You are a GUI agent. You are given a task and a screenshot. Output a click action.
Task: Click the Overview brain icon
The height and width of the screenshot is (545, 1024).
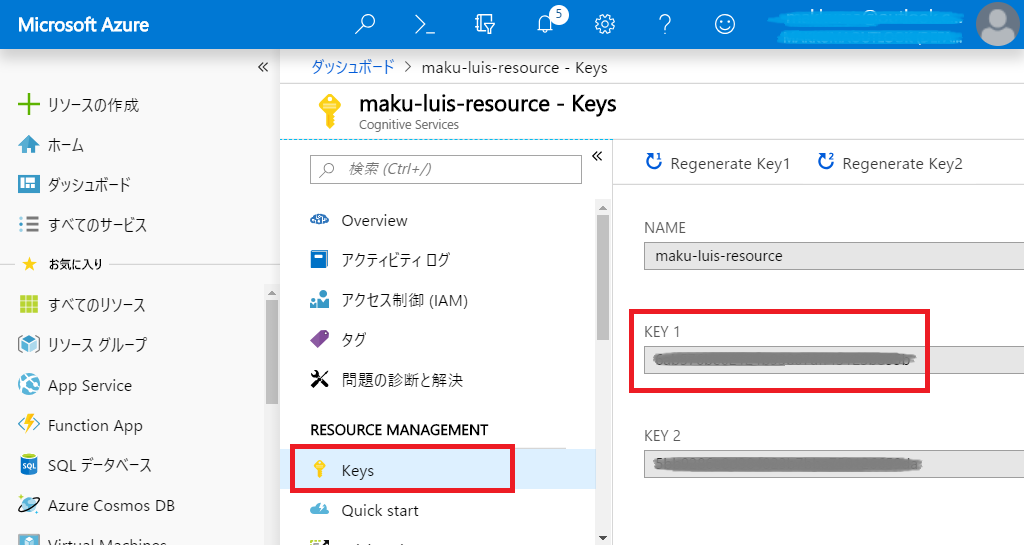[x=319, y=220]
